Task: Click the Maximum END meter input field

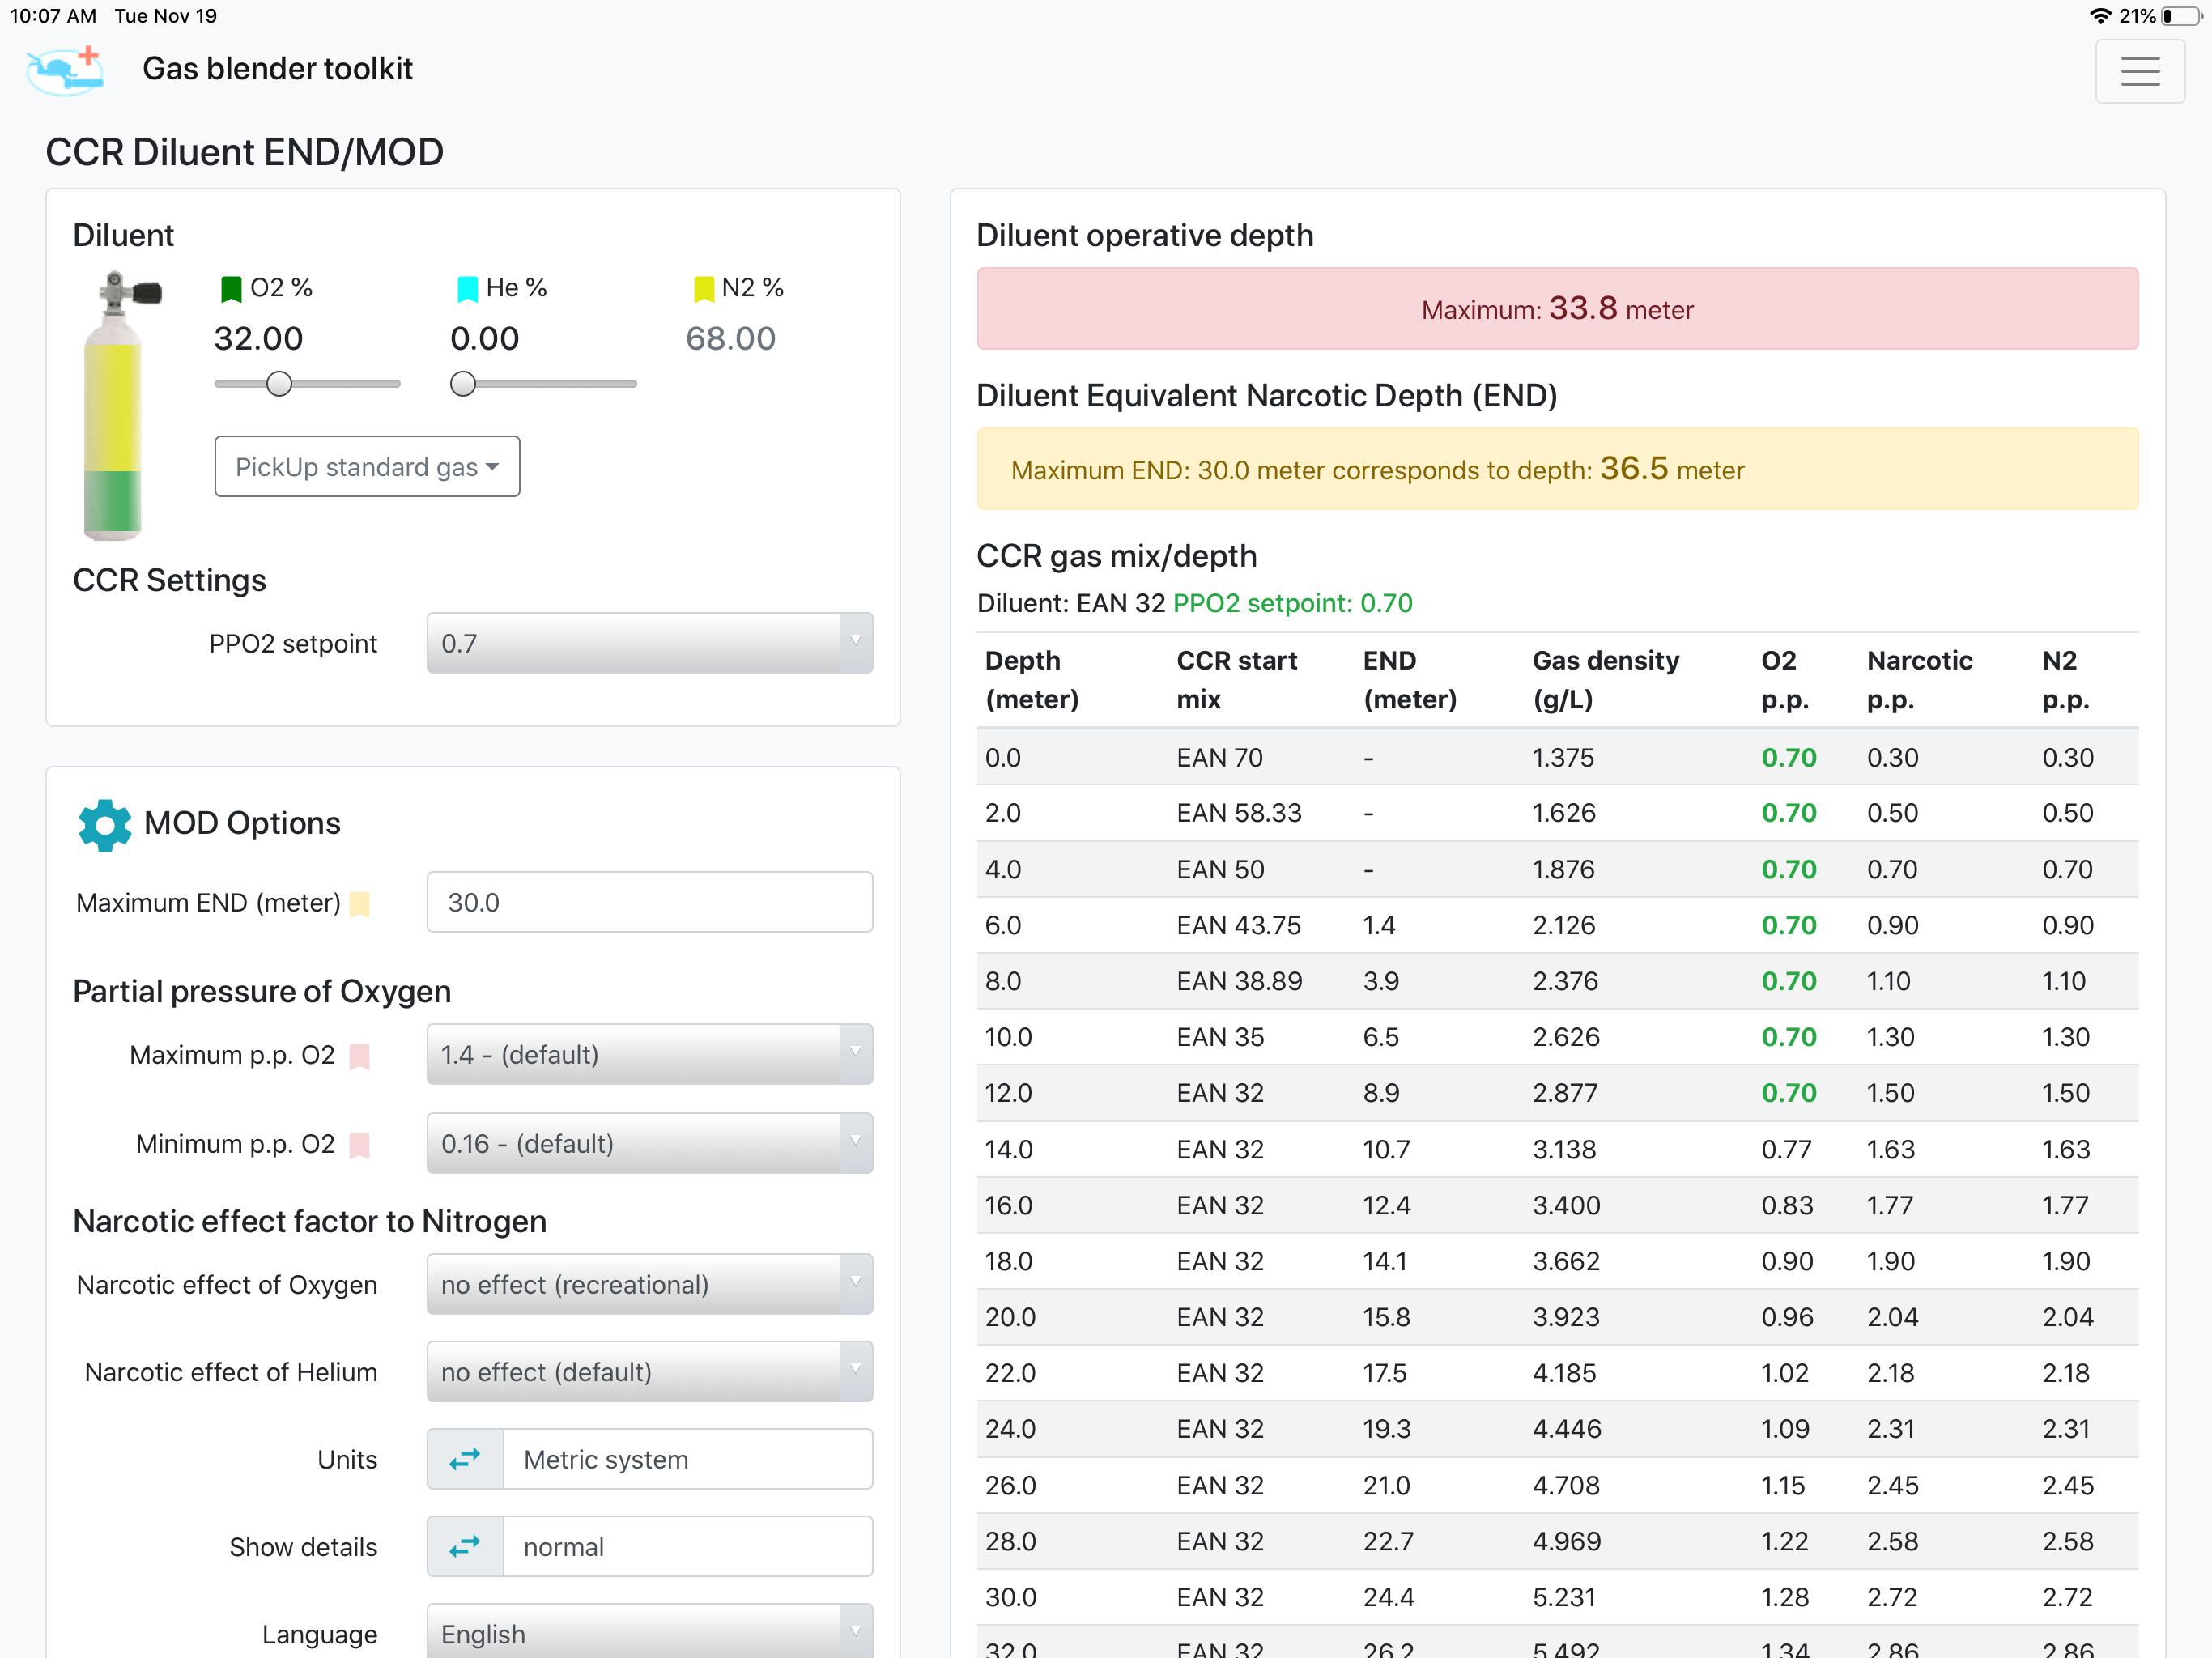Action: point(649,902)
